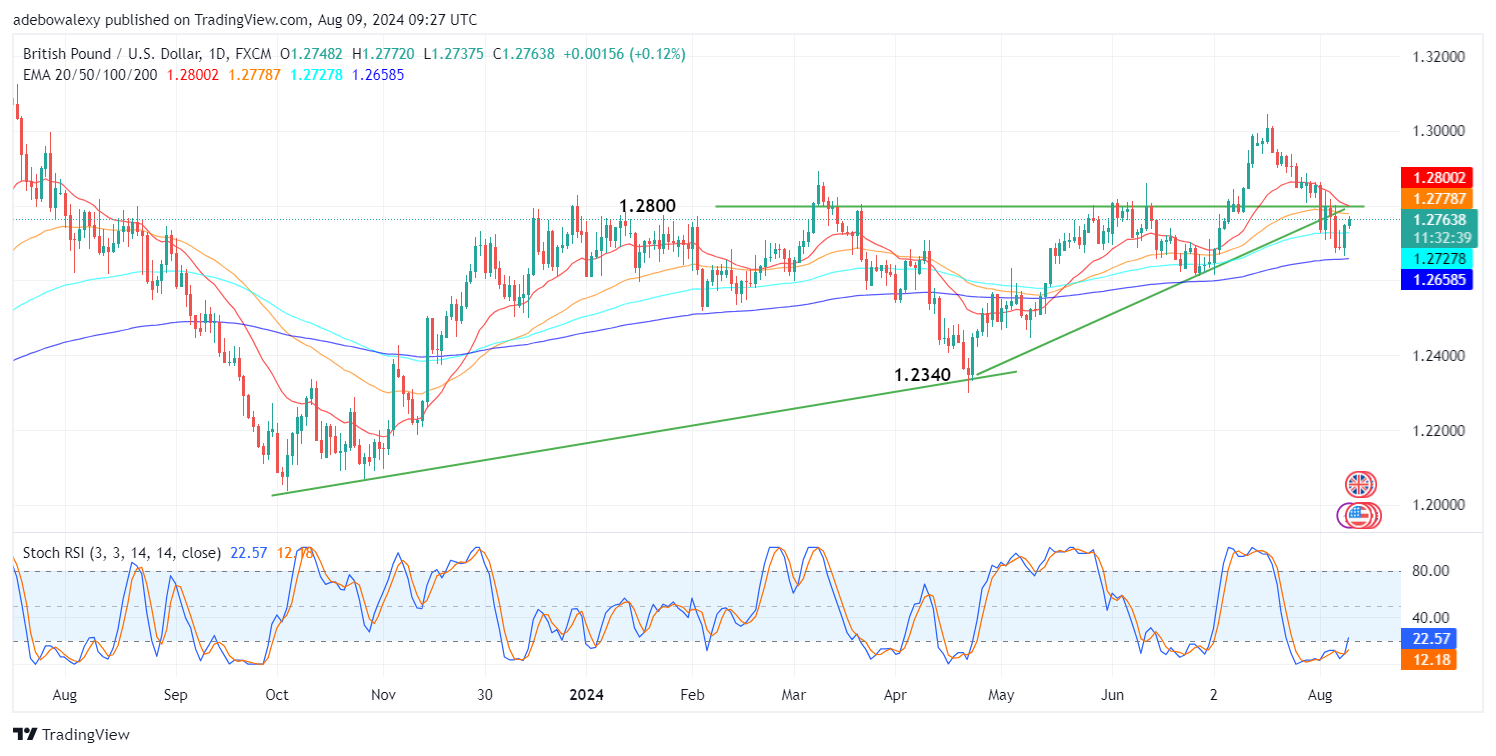Click the 1.2800 resistance level annotation
The height and width of the screenshot is (756, 1496).
point(647,206)
